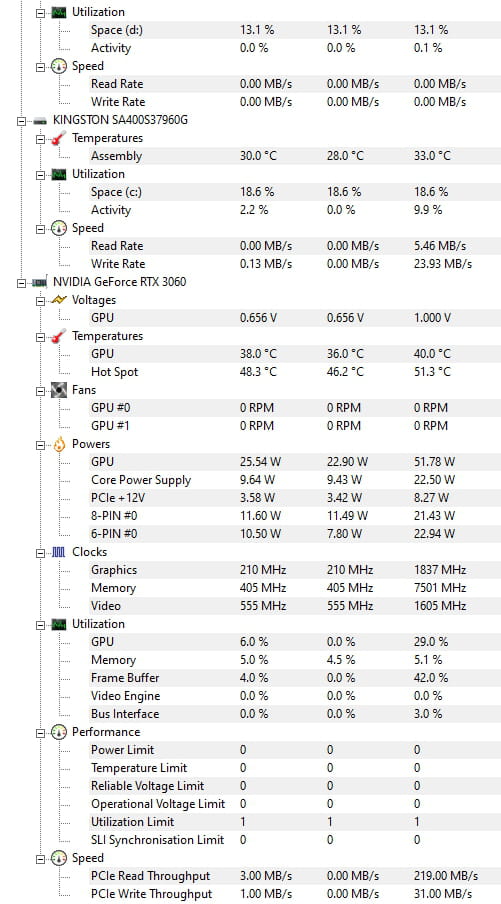The height and width of the screenshot is (904, 501).
Task: Click the GPU Fans icon
Action: point(59,390)
